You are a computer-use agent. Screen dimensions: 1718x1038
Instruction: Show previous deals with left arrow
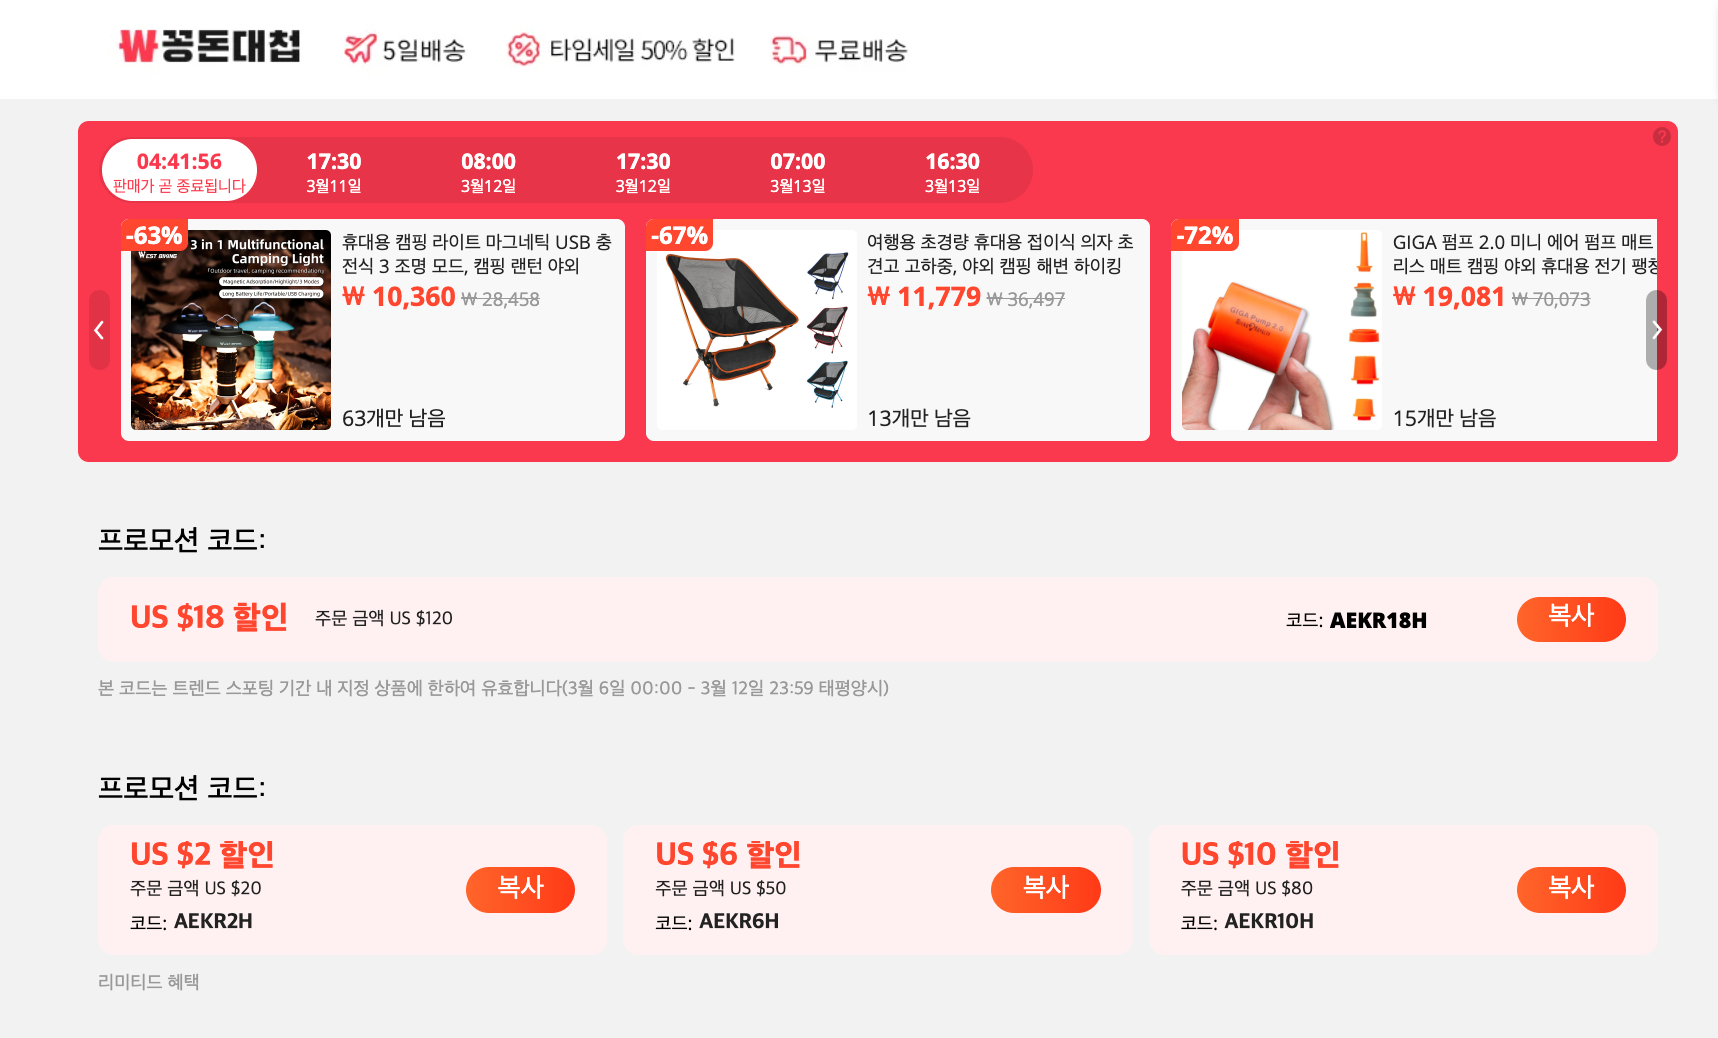pyautogui.click(x=99, y=330)
